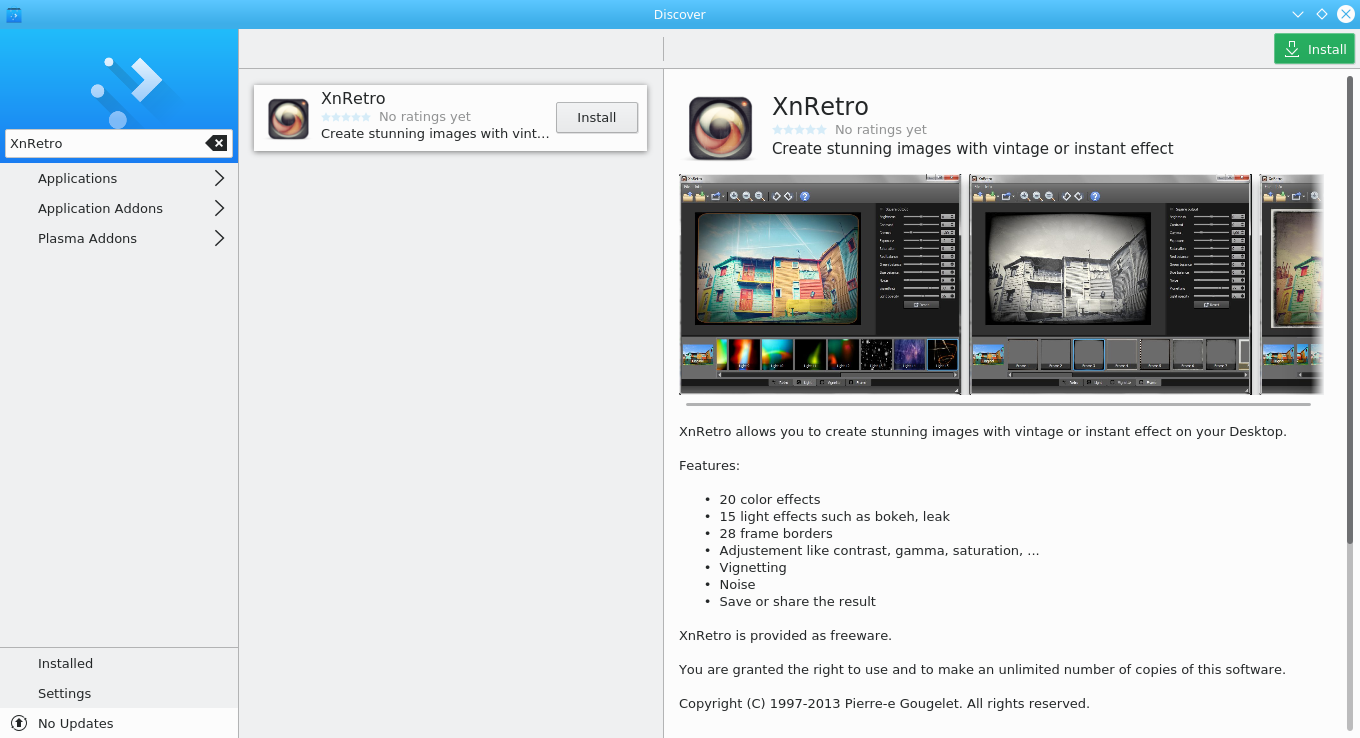Click "15 light effects such as bokeh, leak"

(x=834, y=516)
